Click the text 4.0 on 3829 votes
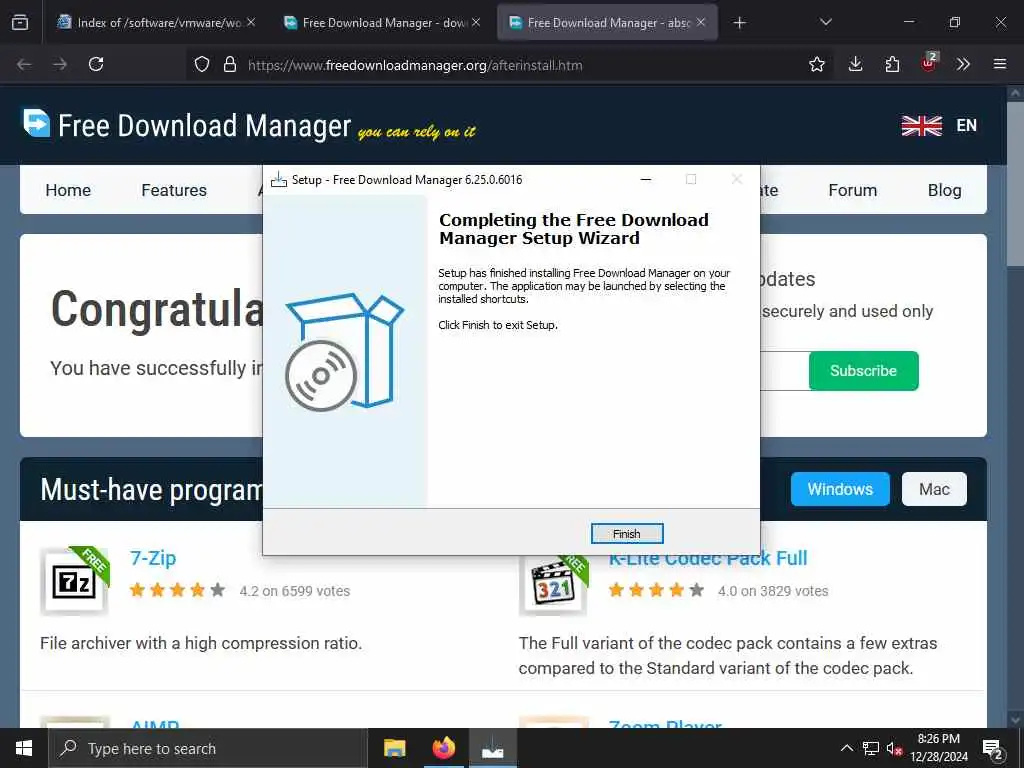Viewport: 1024px width, 768px height. pos(773,591)
